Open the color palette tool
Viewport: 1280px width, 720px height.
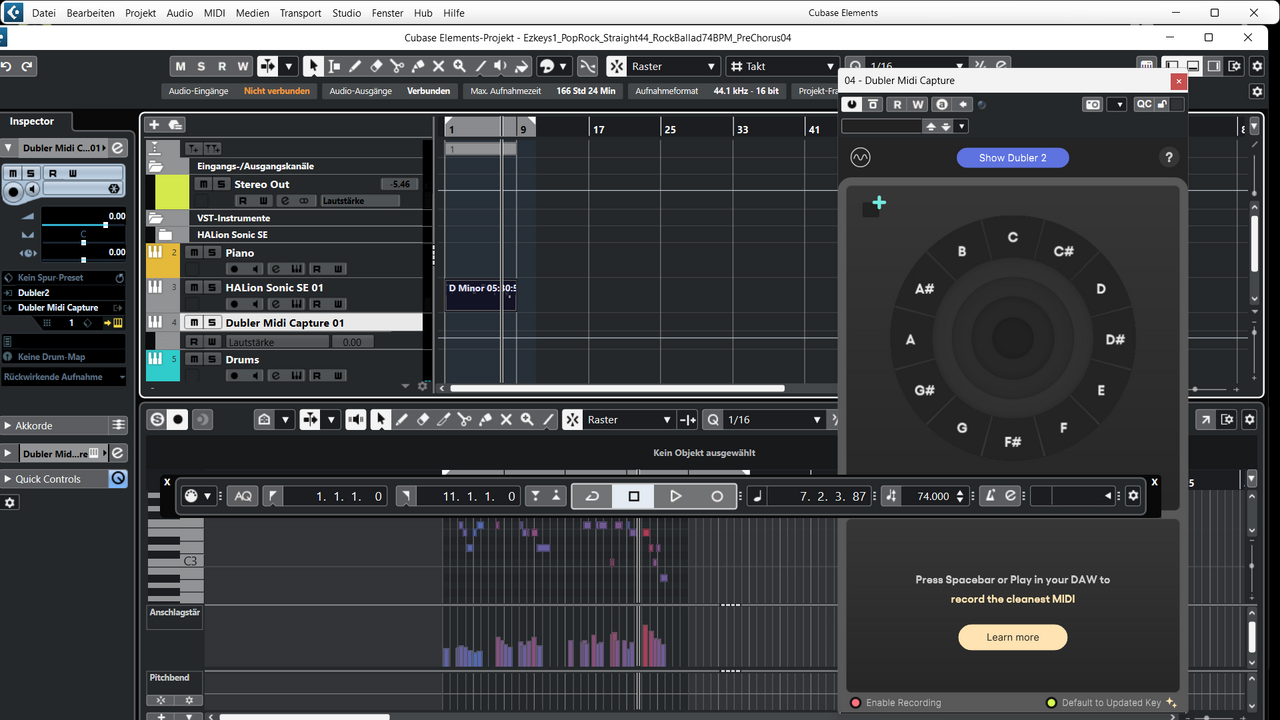click(548, 66)
